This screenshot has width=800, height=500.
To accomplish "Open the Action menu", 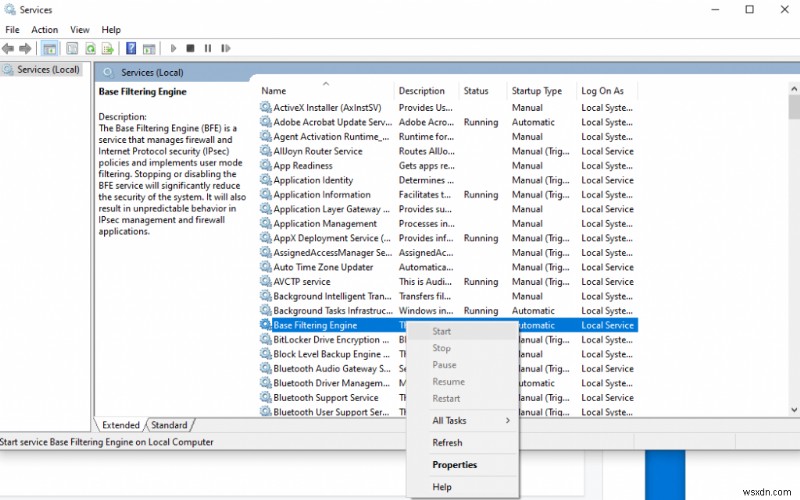I will pos(45,30).
